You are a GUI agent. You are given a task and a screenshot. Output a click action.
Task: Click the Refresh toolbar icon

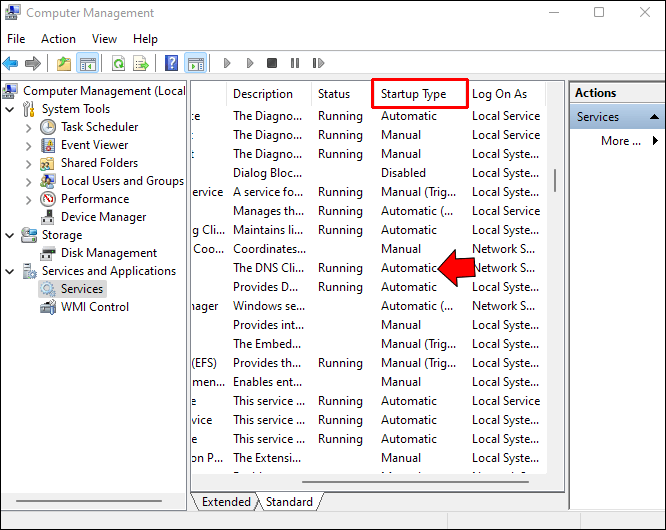pyautogui.click(x=118, y=64)
